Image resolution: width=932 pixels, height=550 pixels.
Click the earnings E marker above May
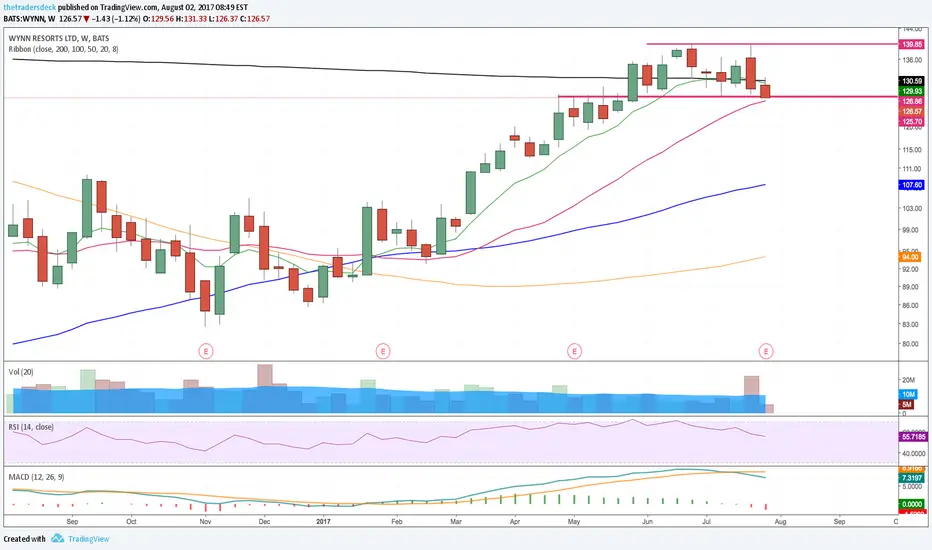[574, 351]
